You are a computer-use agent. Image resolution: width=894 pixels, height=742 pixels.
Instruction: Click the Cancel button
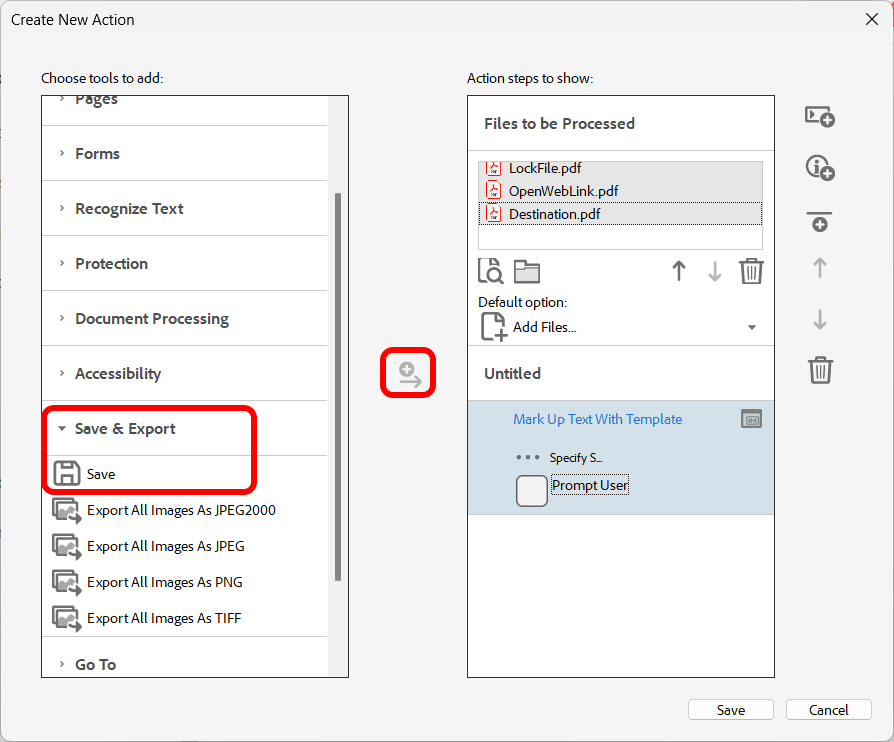[828, 710]
